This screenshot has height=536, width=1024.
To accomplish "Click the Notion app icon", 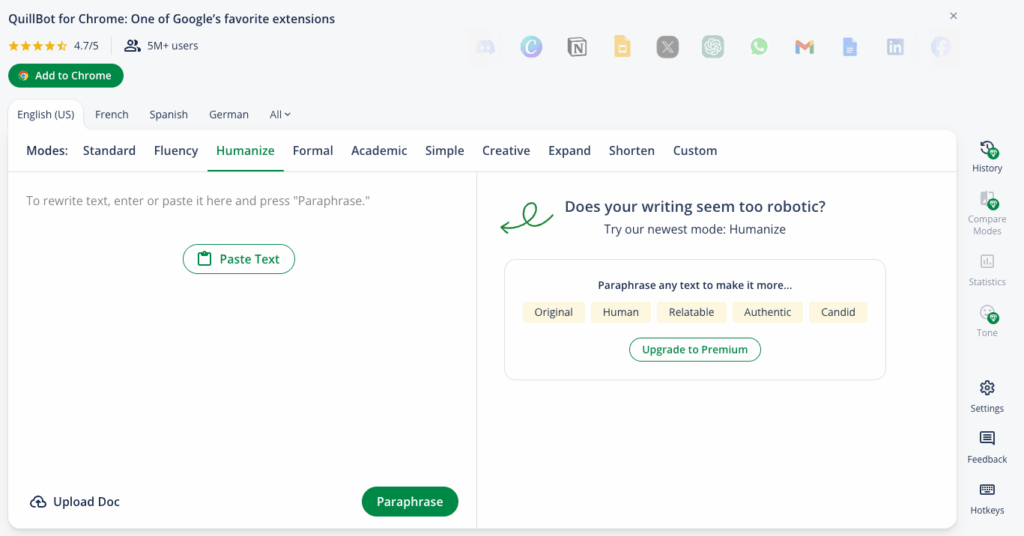I will pyautogui.click(x=577, y=47).
